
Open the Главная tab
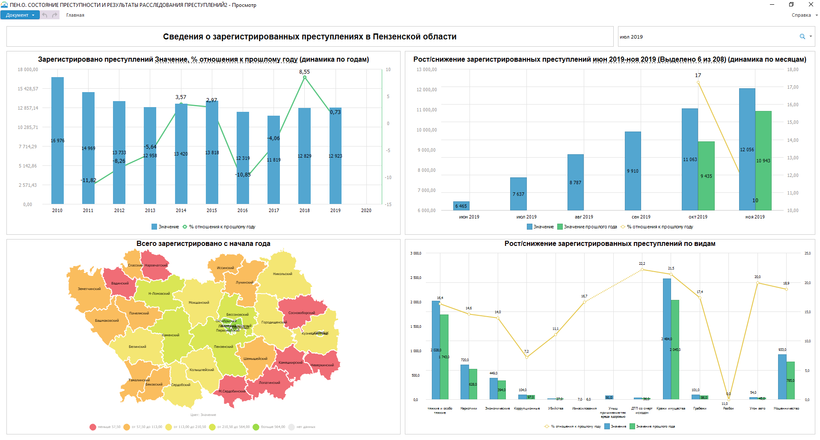click(x=75, y=15)
